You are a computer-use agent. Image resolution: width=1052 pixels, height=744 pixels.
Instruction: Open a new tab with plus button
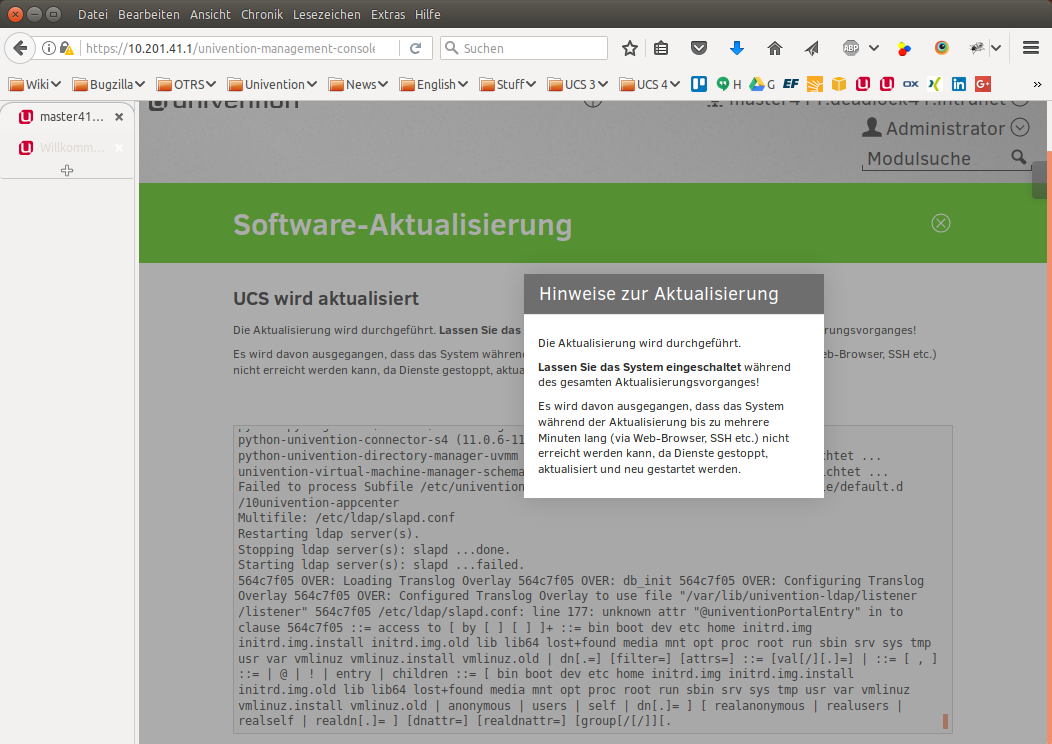(67, 171)
